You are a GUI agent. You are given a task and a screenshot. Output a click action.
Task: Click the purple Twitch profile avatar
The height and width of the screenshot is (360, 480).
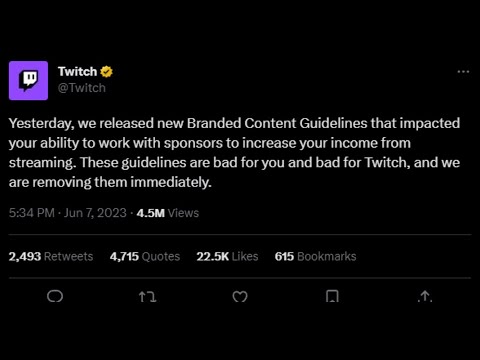(x=28, y=80)
